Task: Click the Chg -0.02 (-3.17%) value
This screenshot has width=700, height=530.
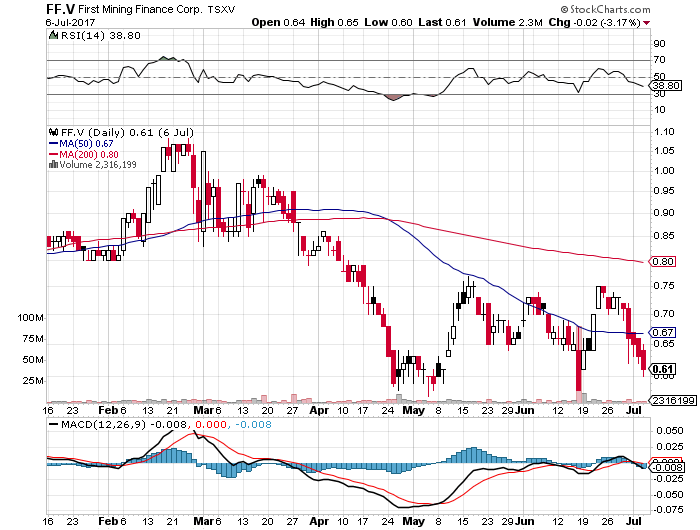Action: coord(594,22)
